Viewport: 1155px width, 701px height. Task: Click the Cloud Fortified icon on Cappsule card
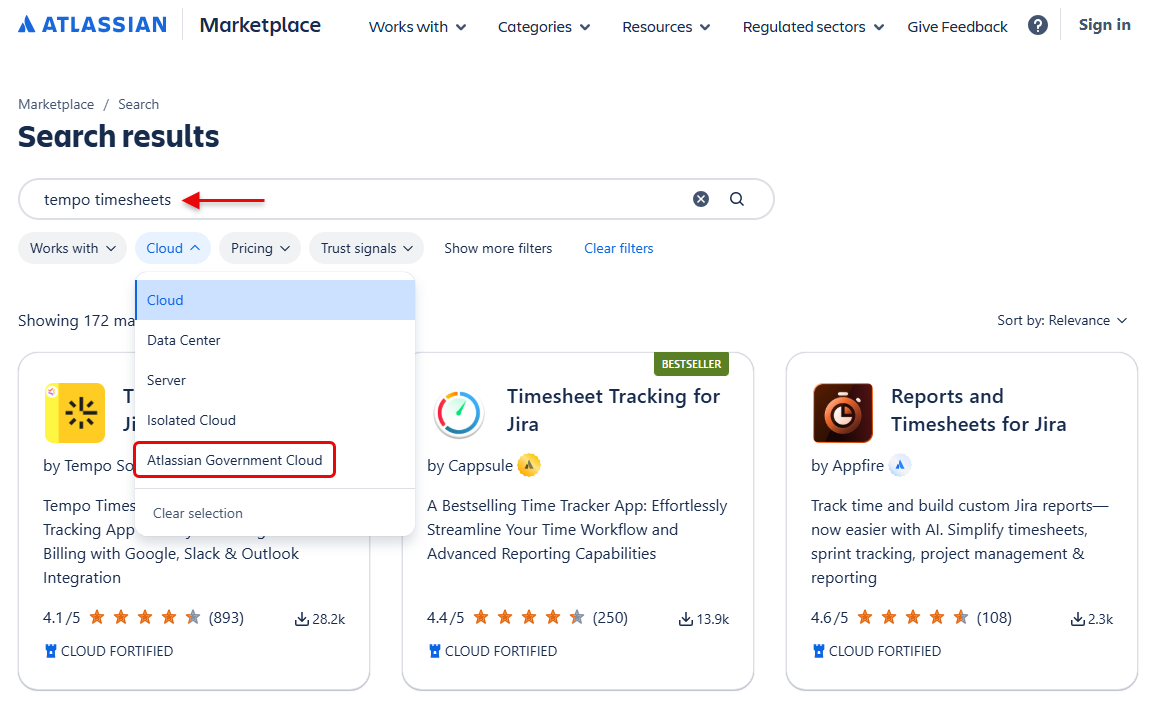(435, 651)
